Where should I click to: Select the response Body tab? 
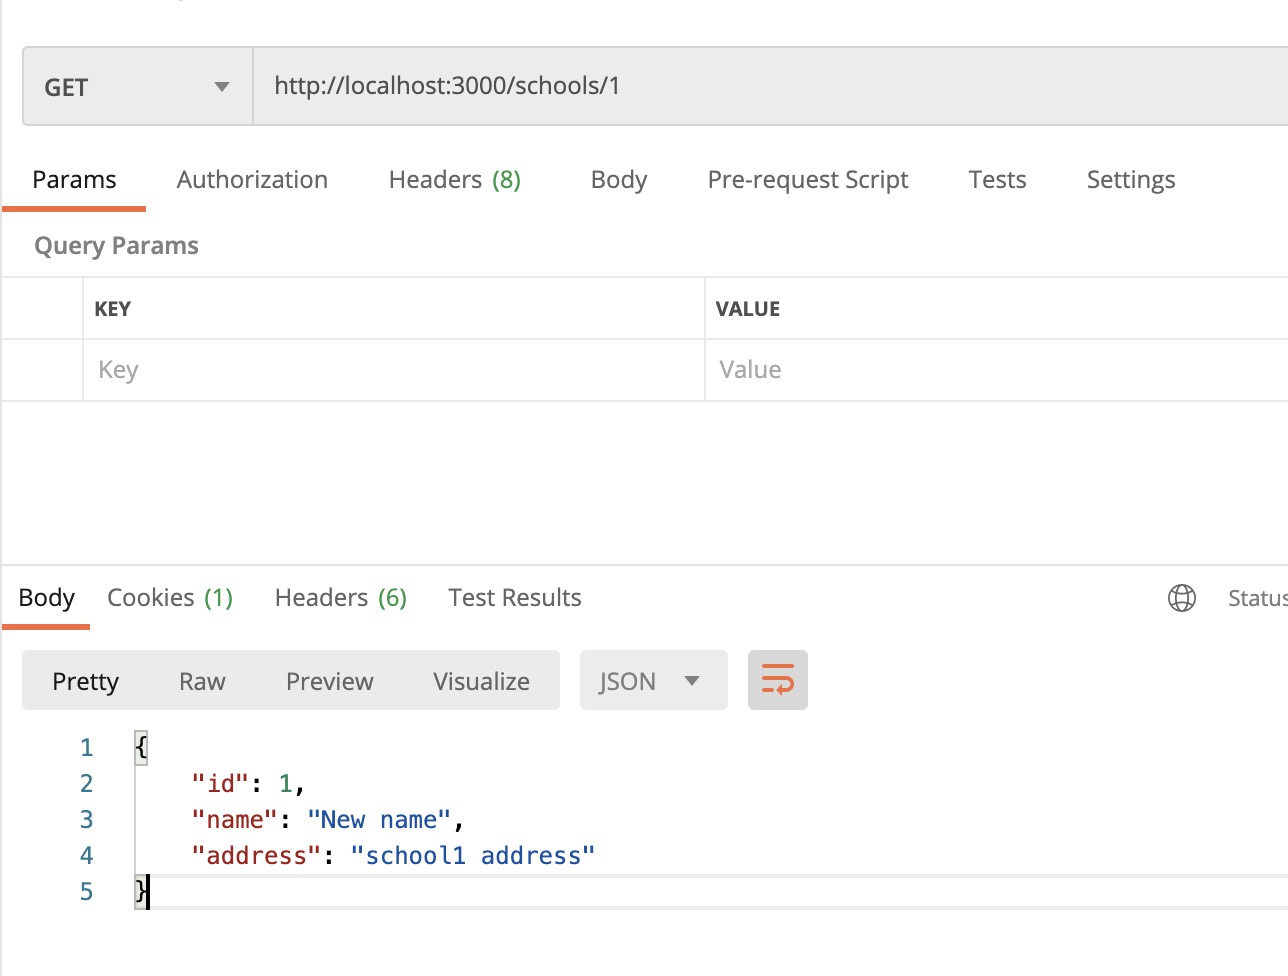pyautogui.click(x=46, y=598)
